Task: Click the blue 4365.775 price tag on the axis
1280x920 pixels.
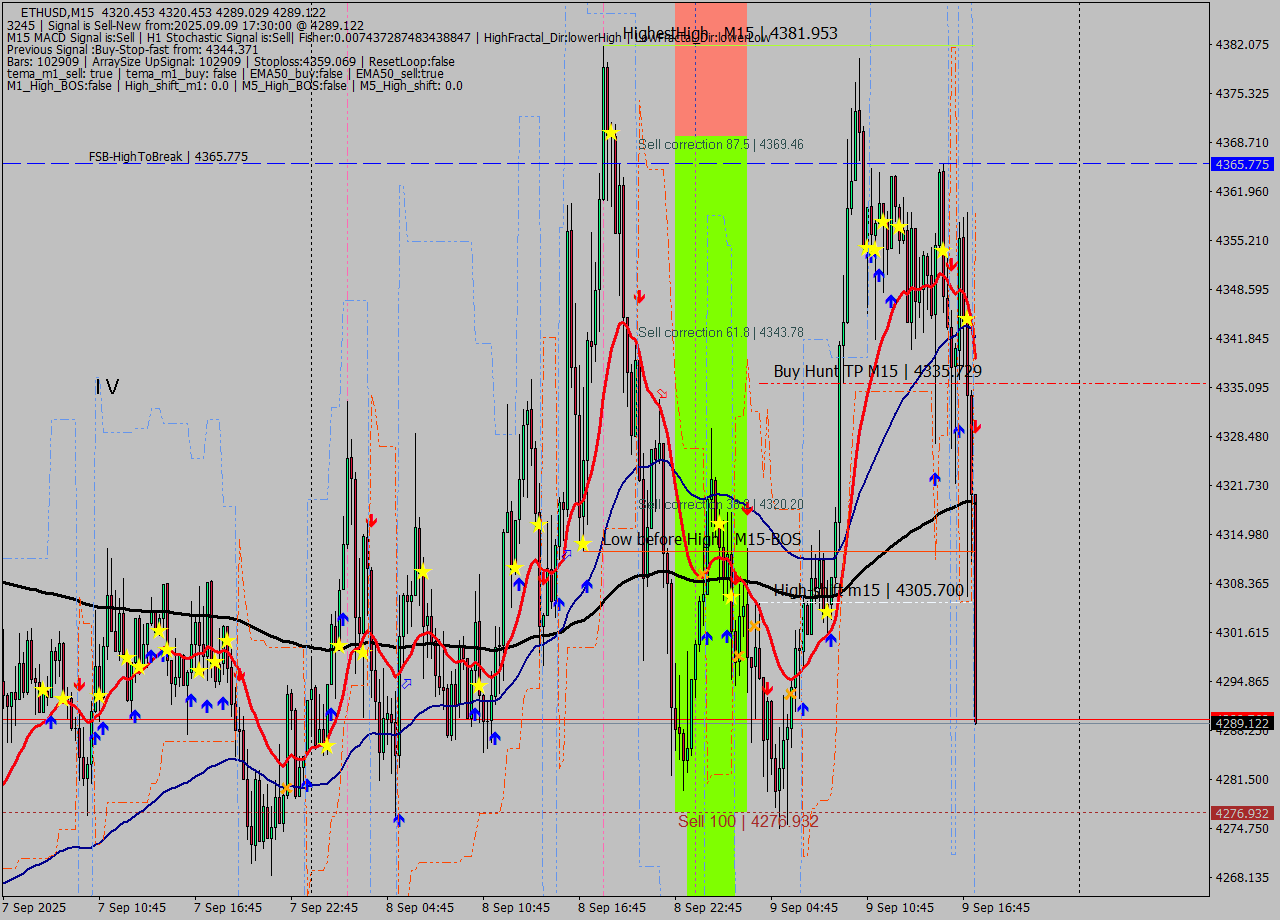Action: coord(1241,164)
